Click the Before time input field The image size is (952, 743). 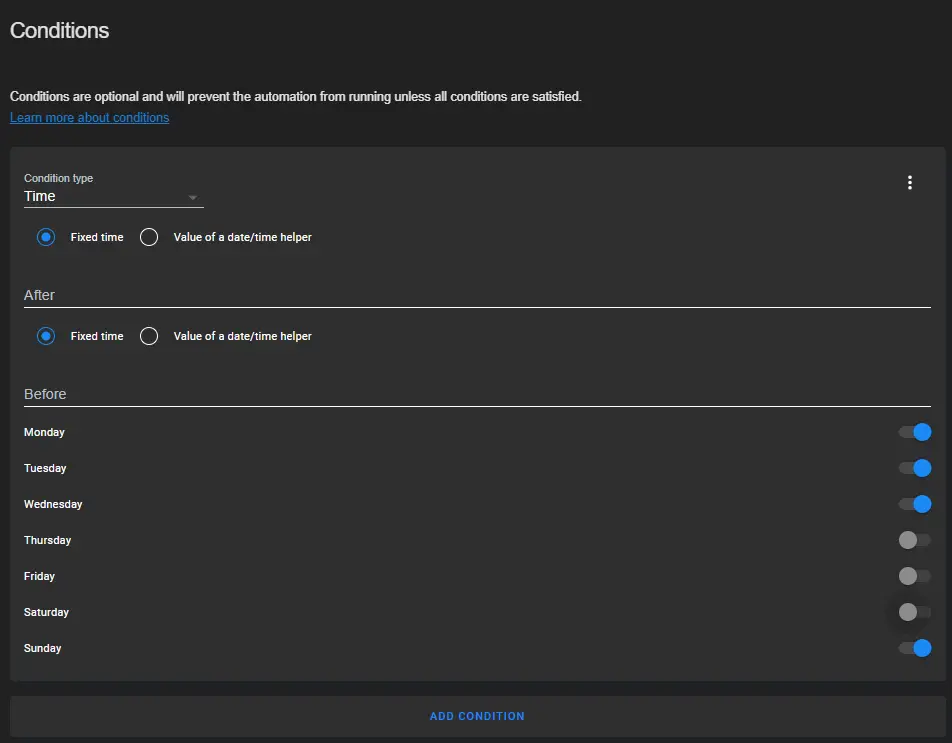coord(477,394)
